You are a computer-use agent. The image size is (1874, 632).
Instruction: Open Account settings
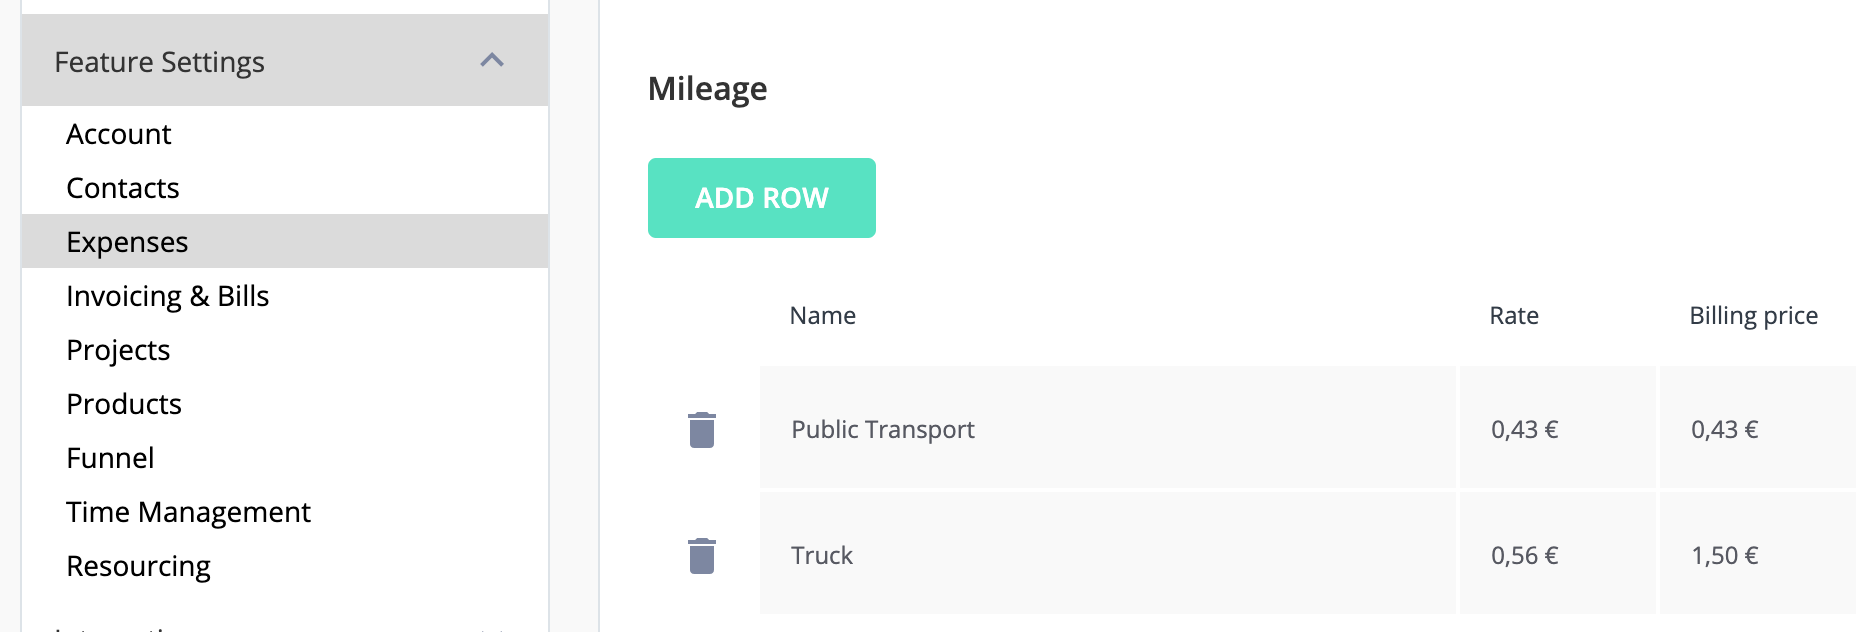click(x=119, y=134)
